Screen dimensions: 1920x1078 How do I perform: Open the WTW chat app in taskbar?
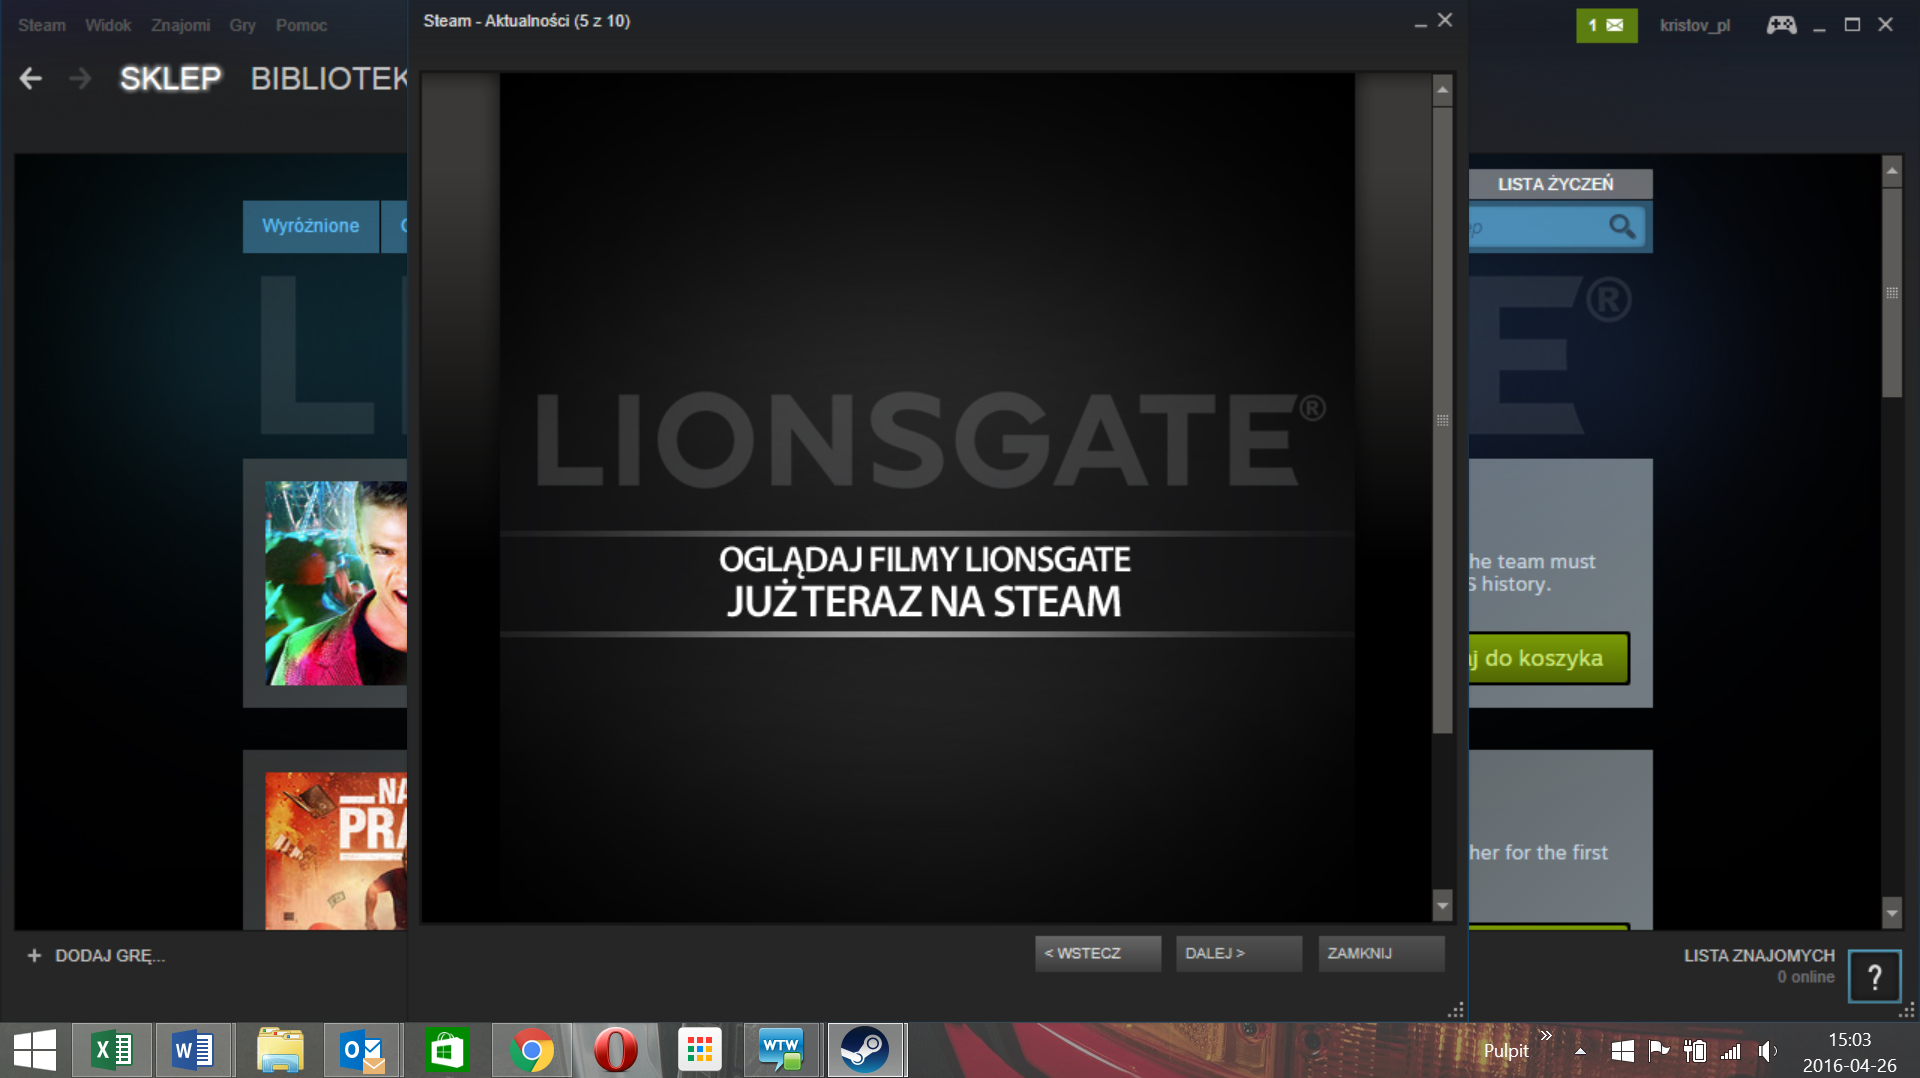781,1050
